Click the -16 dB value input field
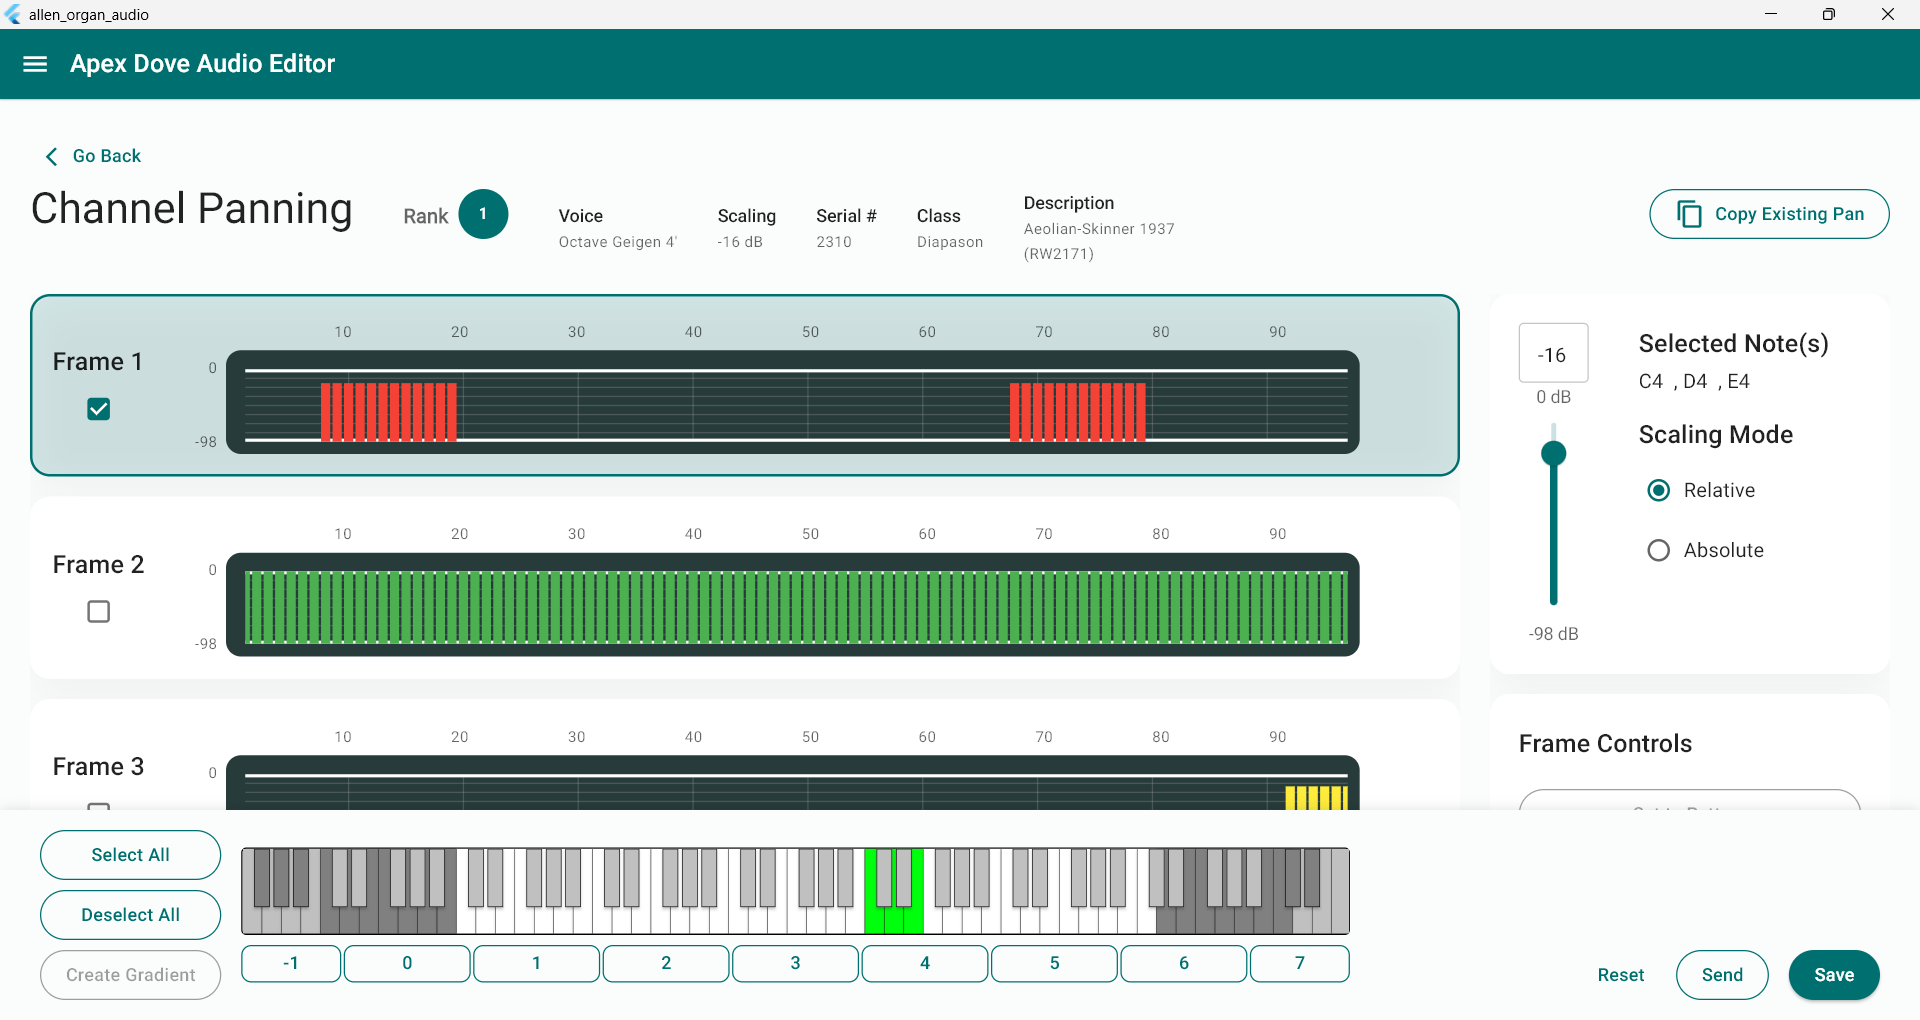This screenshot has height=1020, width=1920. 1552,354
